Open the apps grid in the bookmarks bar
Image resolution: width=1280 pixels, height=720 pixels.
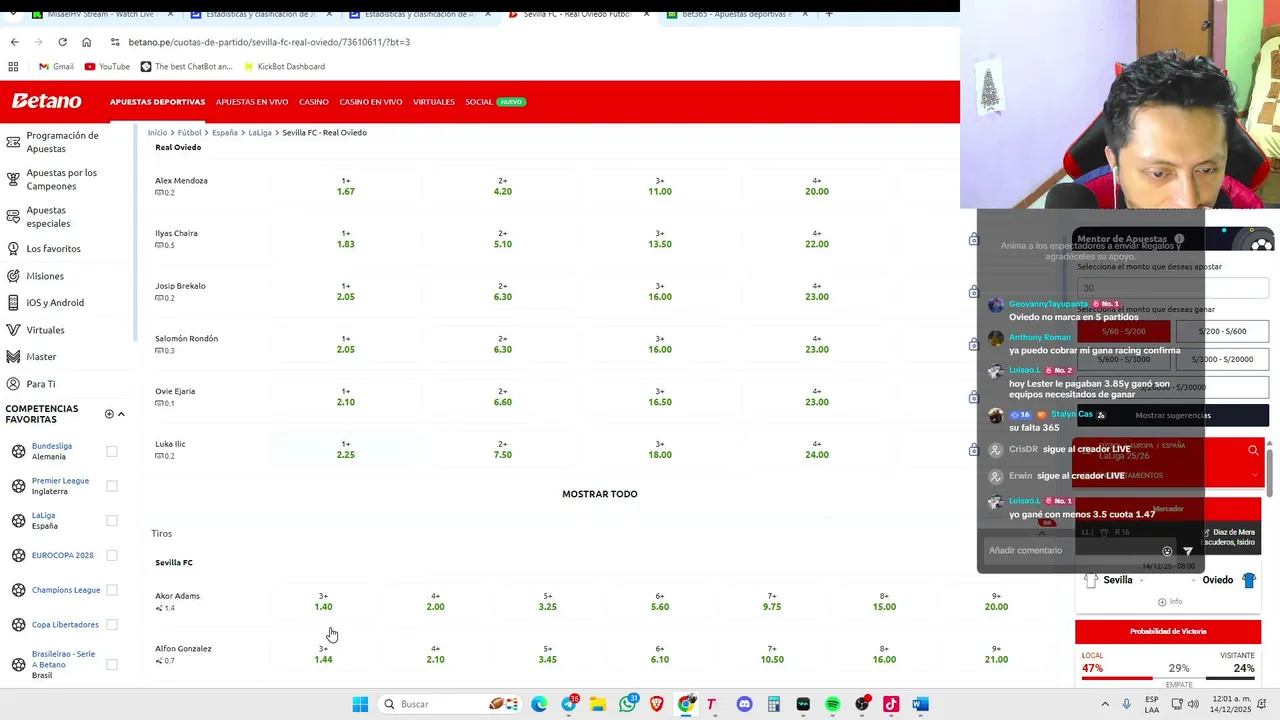tap(13, 67)
